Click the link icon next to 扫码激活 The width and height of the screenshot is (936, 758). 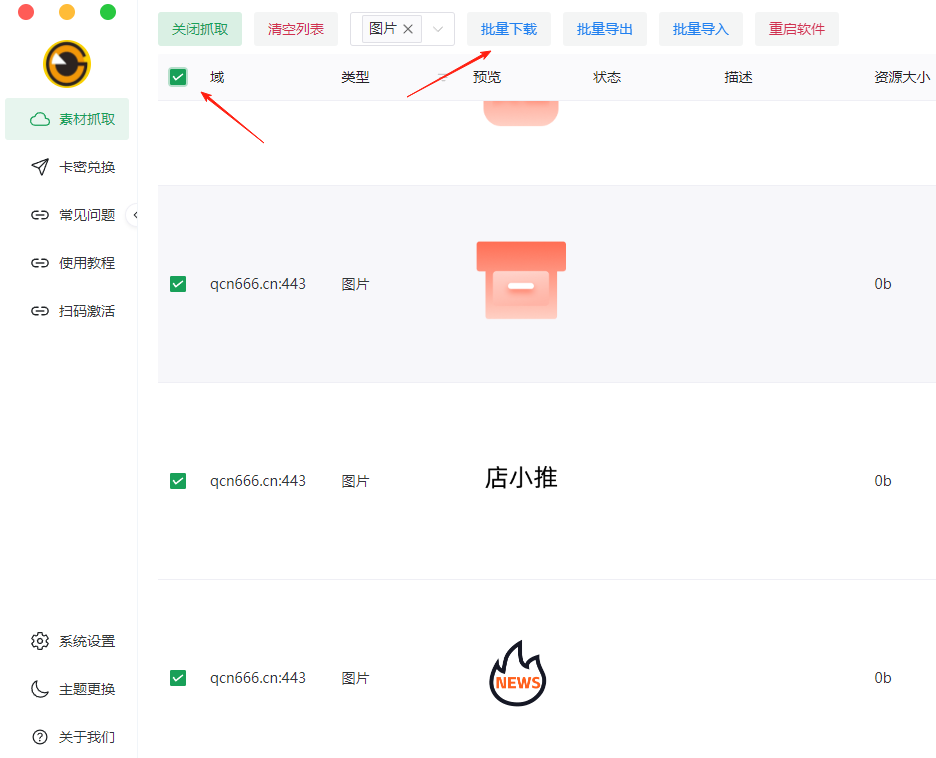39,310
